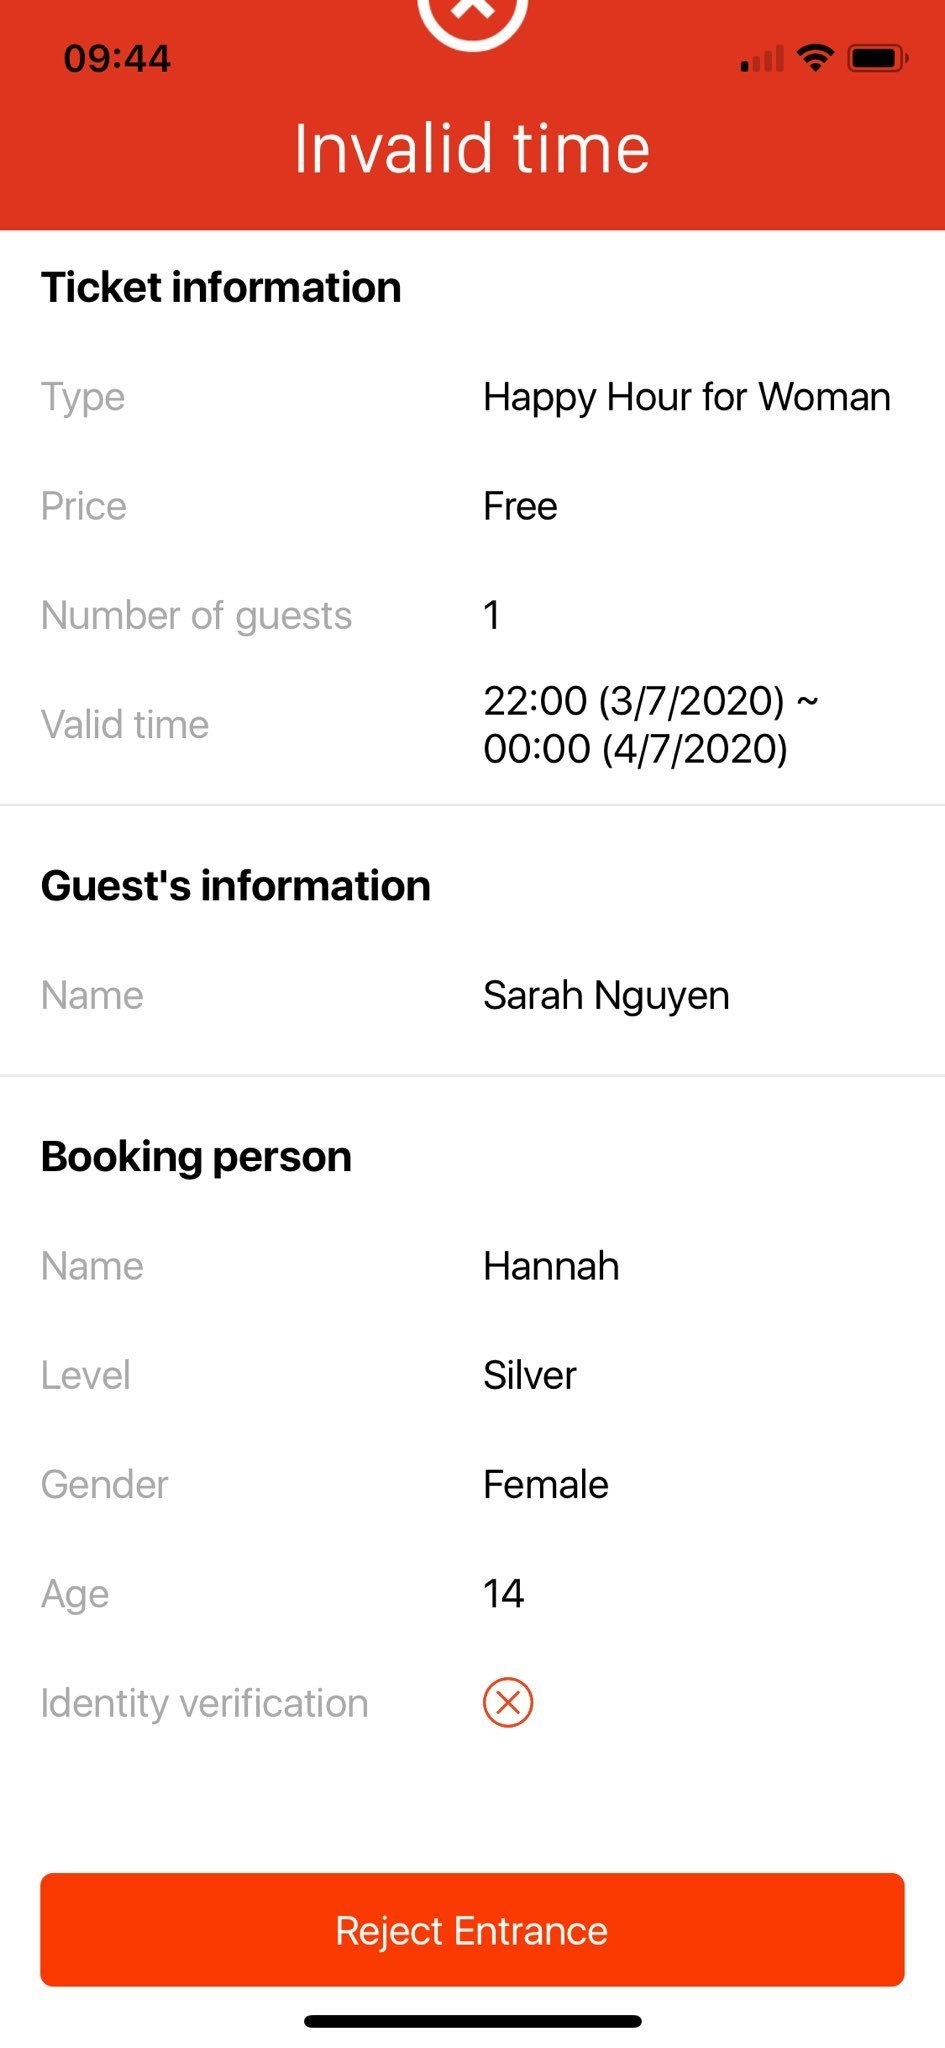Tap the Wi-Fi status icon
Viewport: 945px width, 2048px height.
816,58
